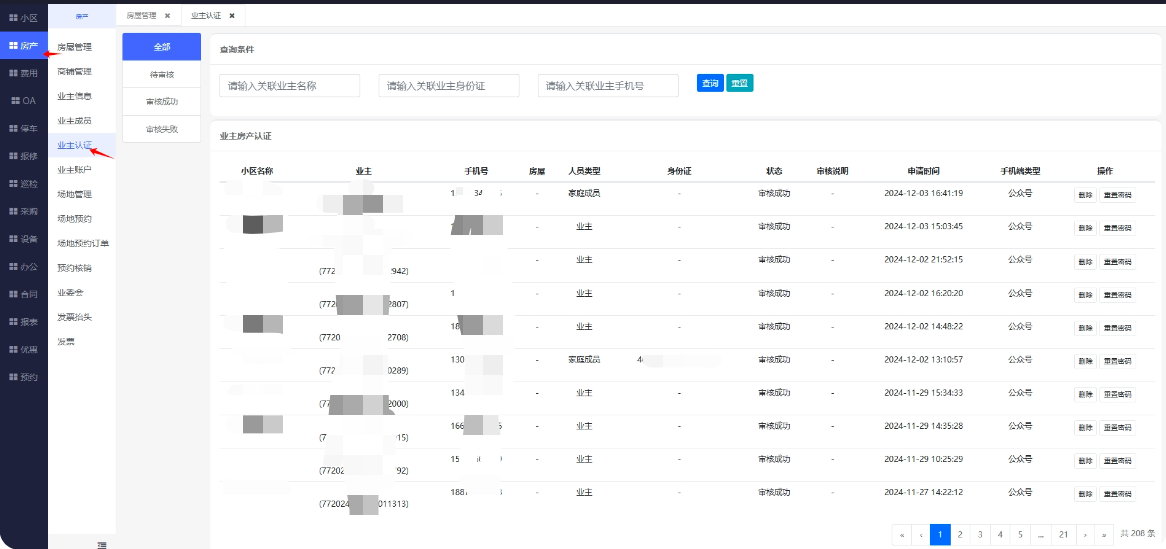
Task: Click the owner ID card input field
Action: point(449,86)
